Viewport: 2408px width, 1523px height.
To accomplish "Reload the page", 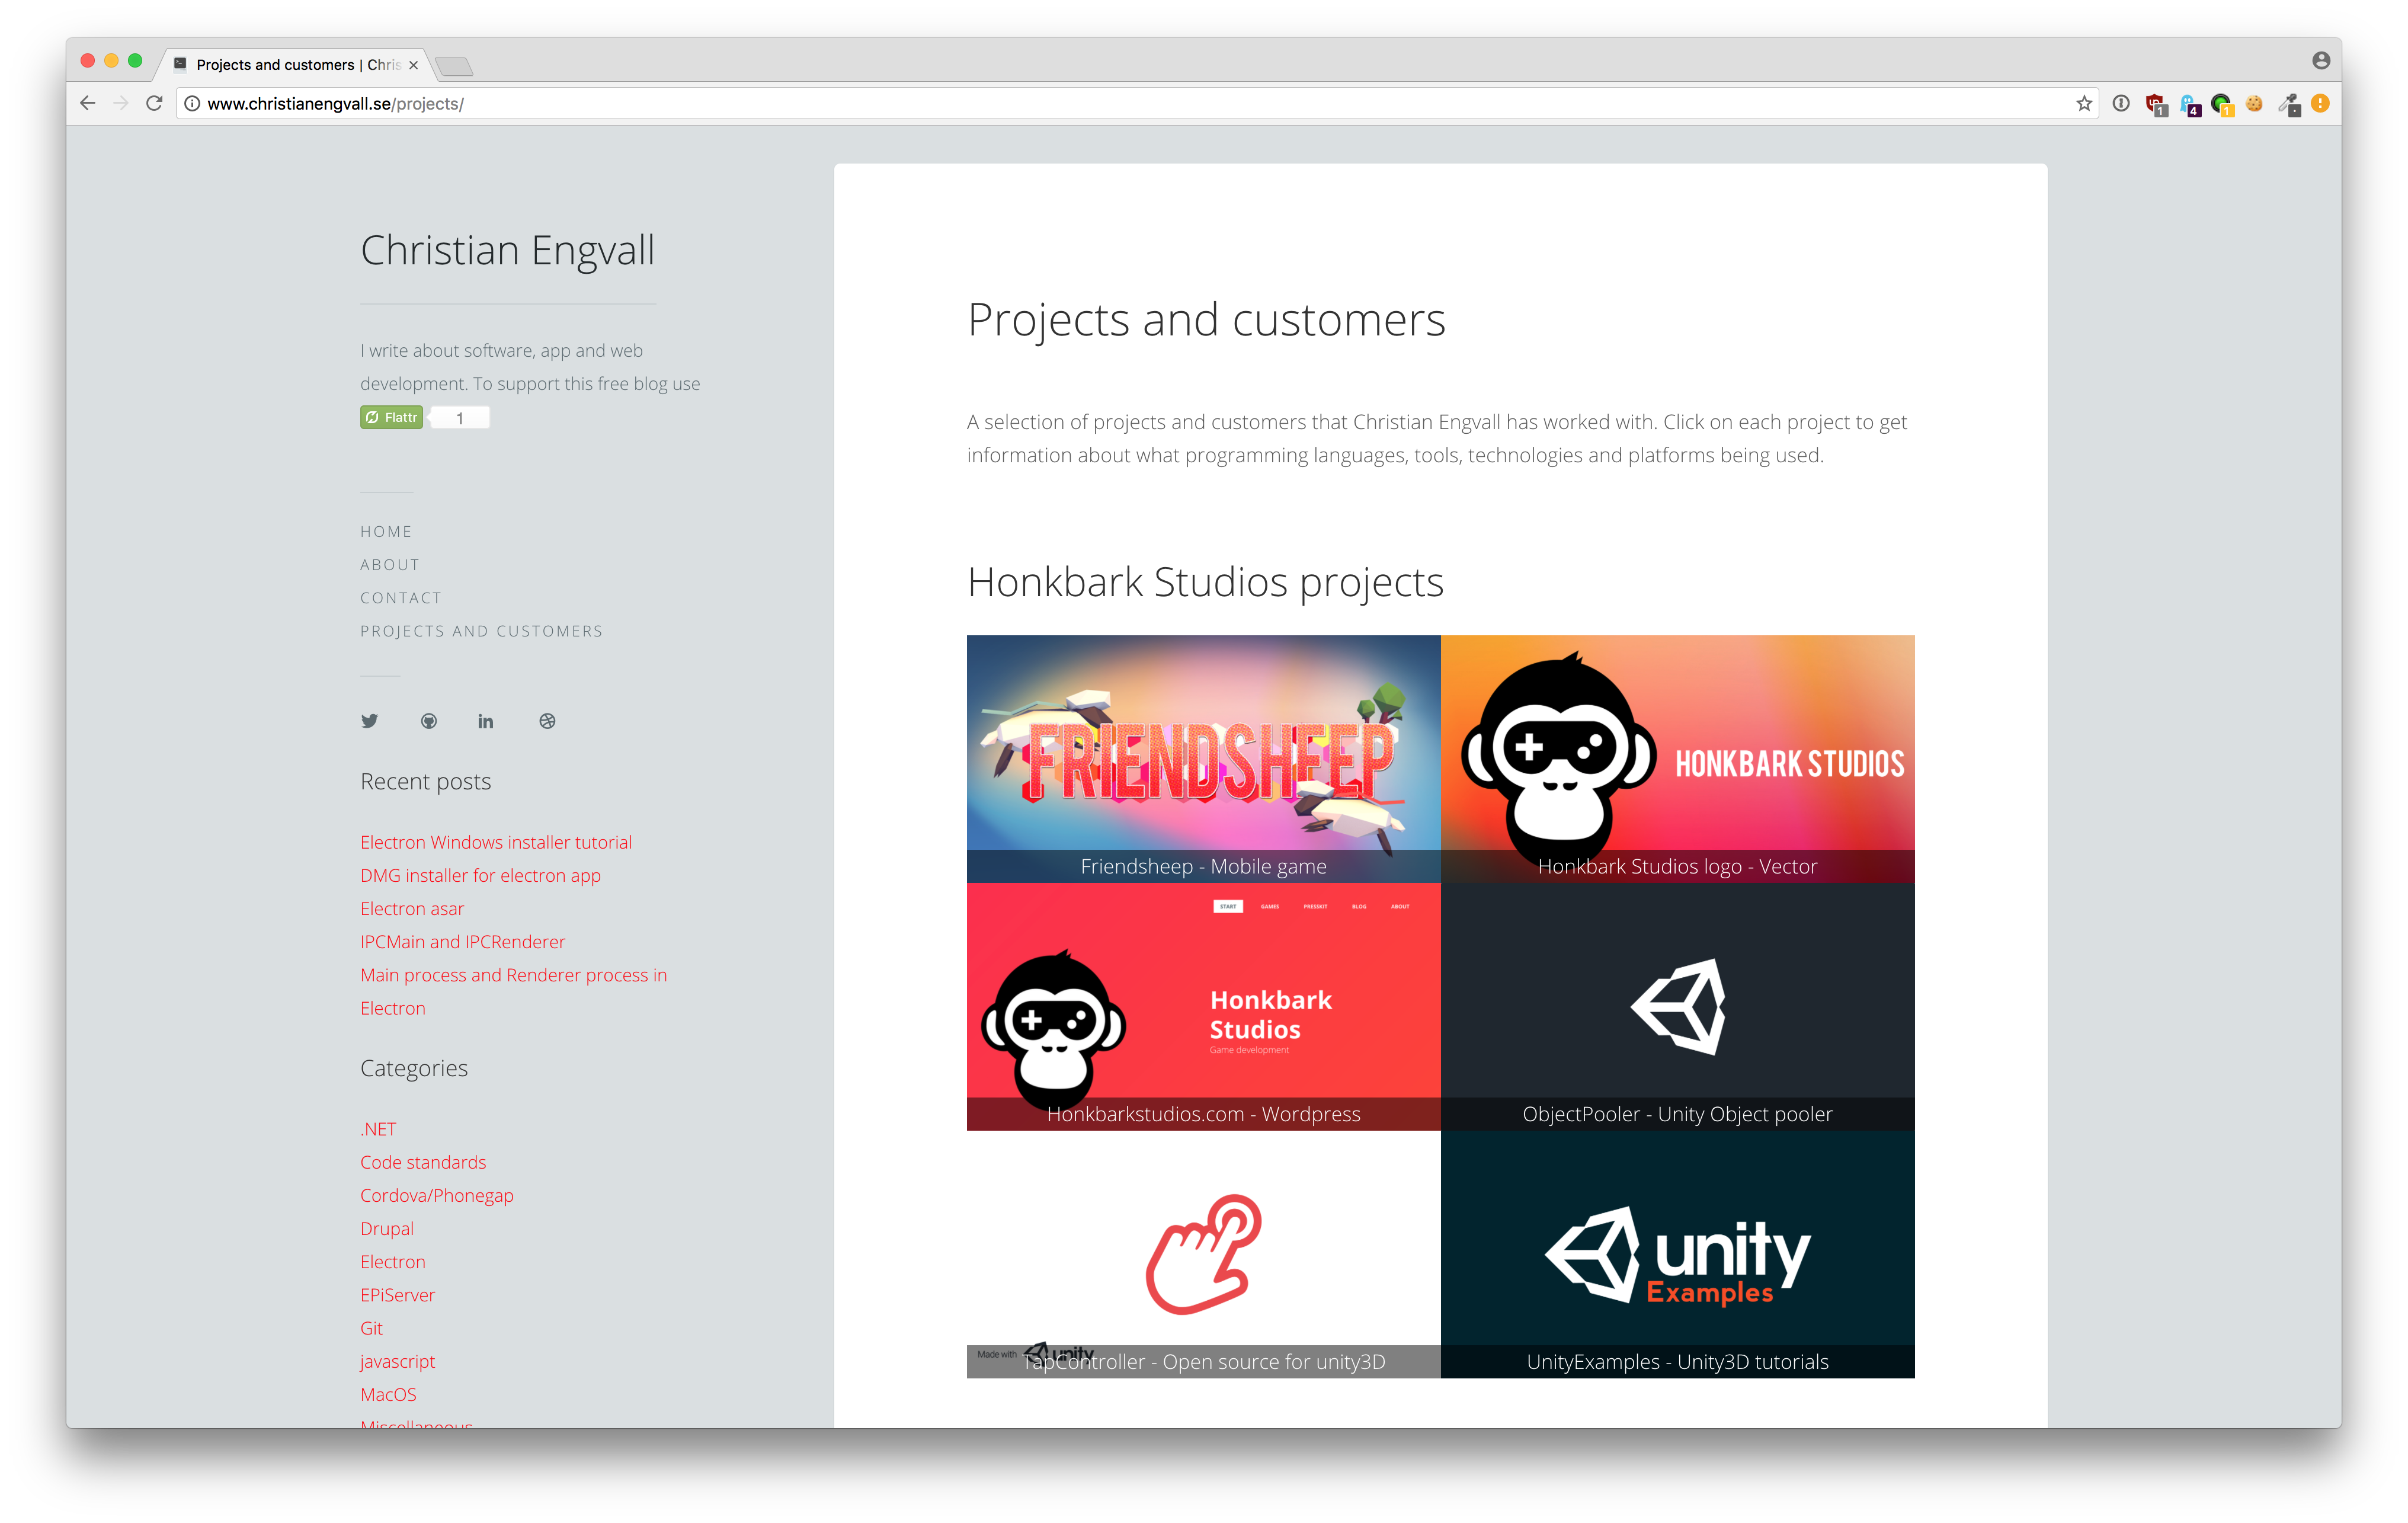I will (155, 102).
